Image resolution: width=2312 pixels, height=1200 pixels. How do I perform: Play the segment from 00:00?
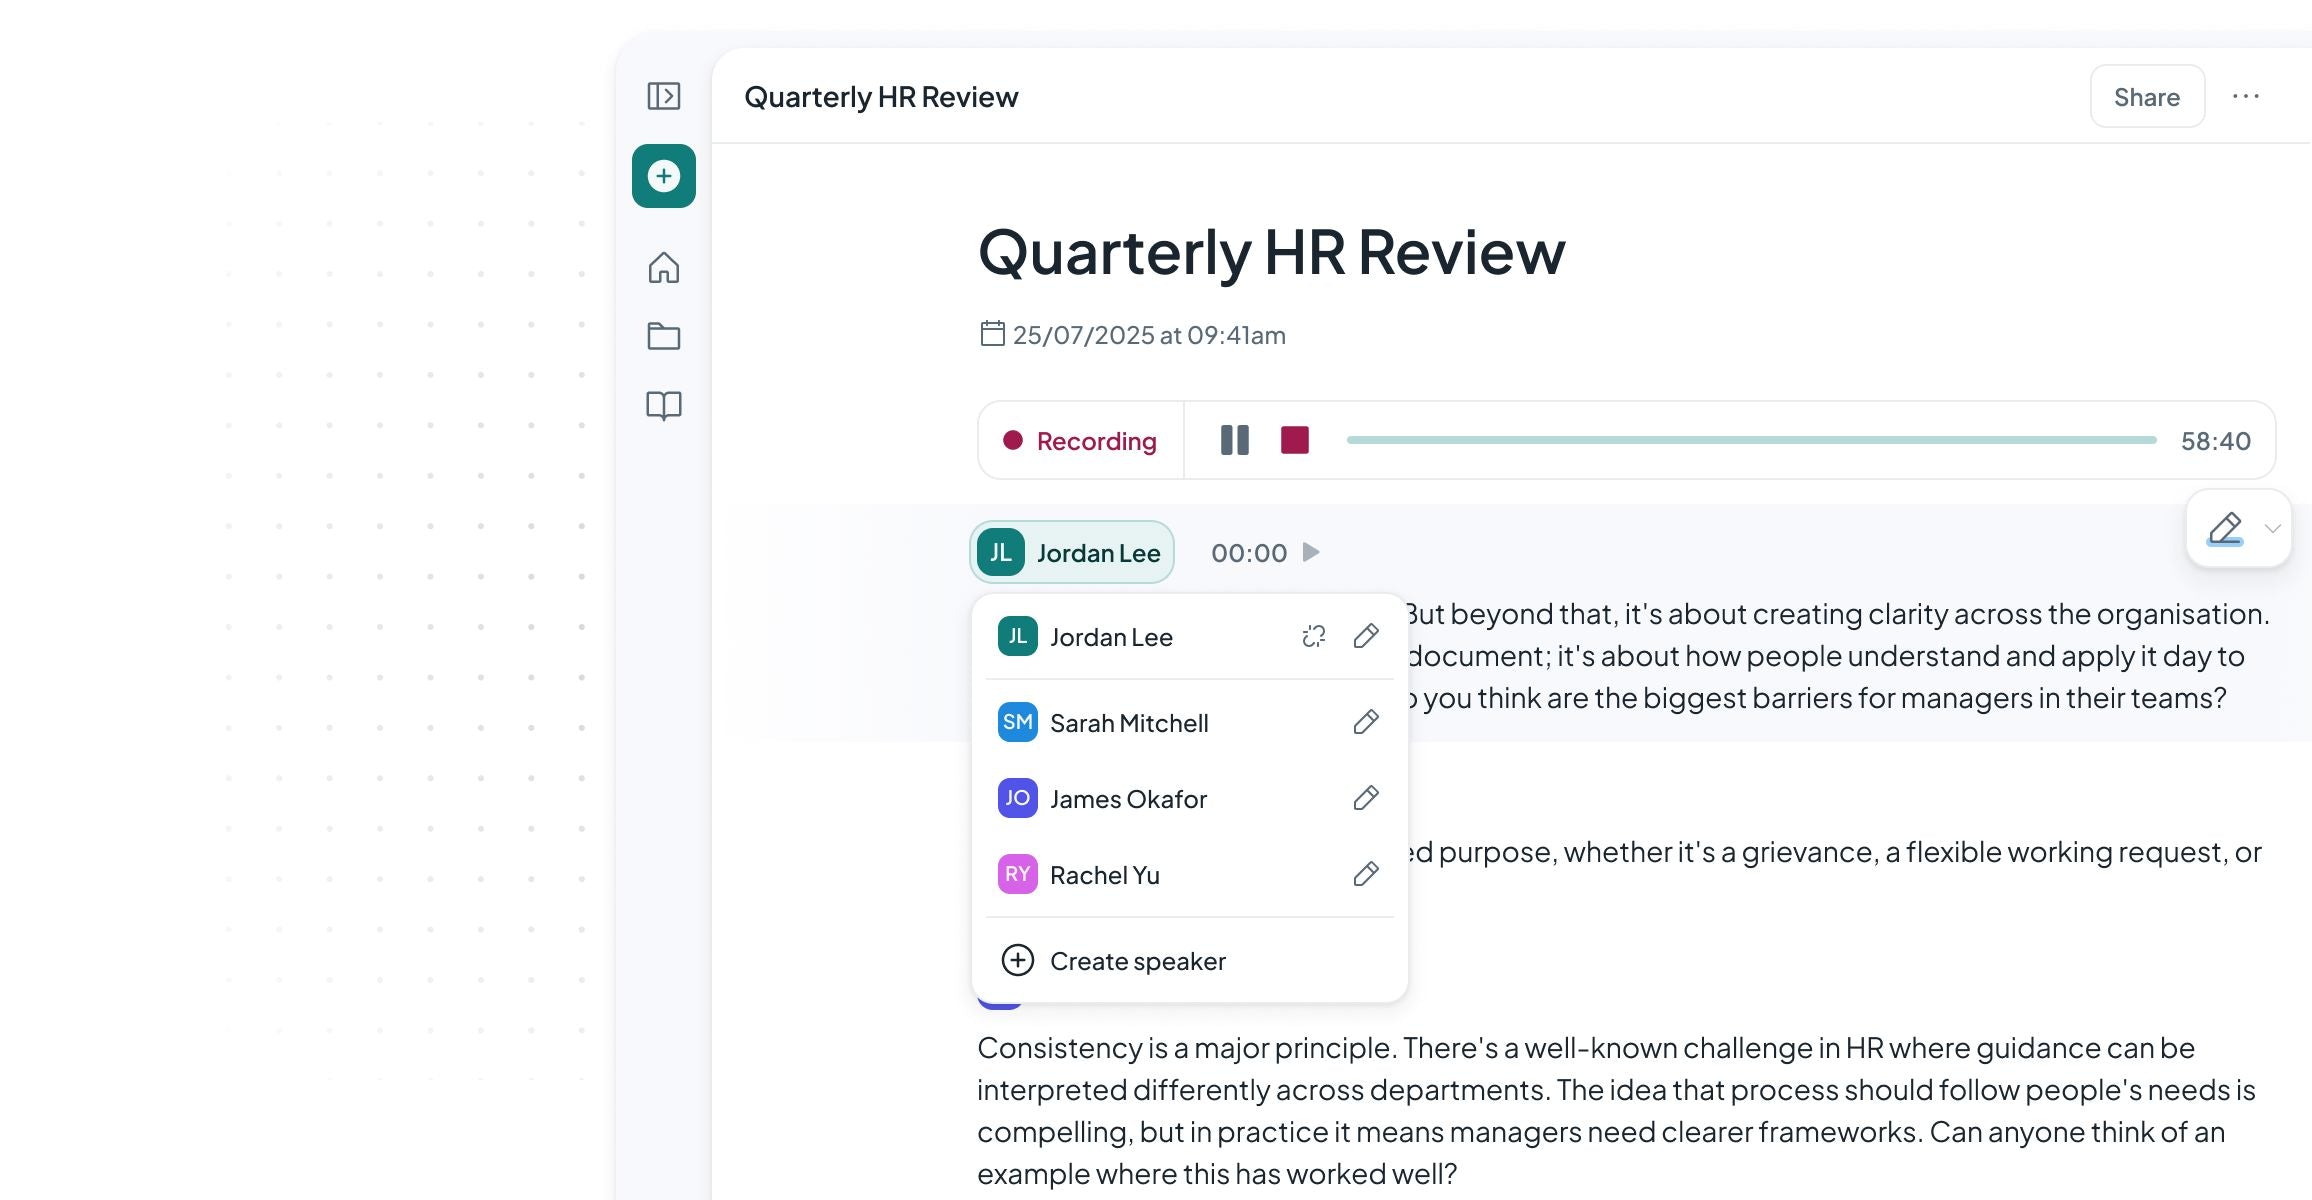[1311, 552]
